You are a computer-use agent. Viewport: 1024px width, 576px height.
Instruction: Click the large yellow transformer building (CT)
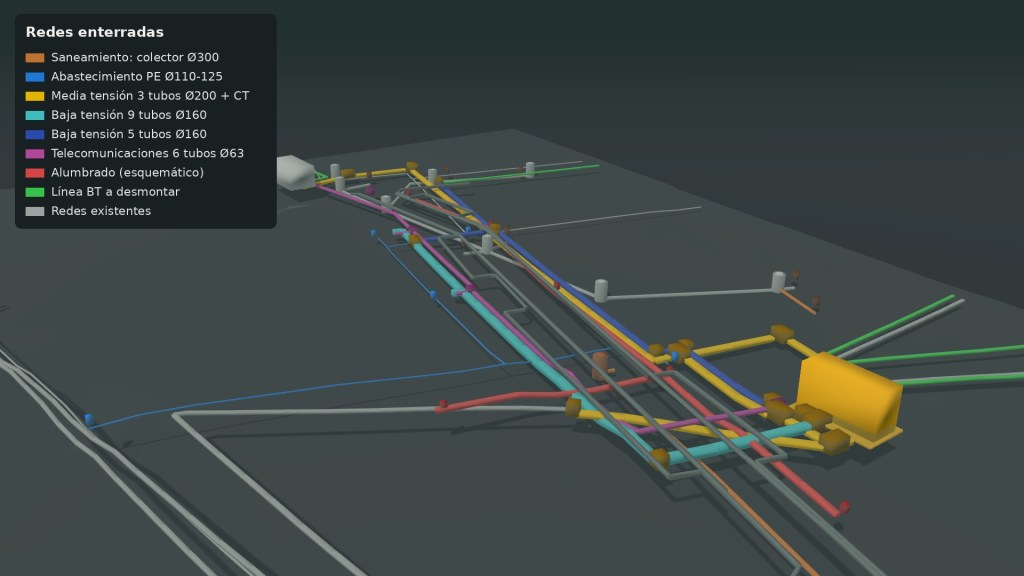click(x=849, y=398)
